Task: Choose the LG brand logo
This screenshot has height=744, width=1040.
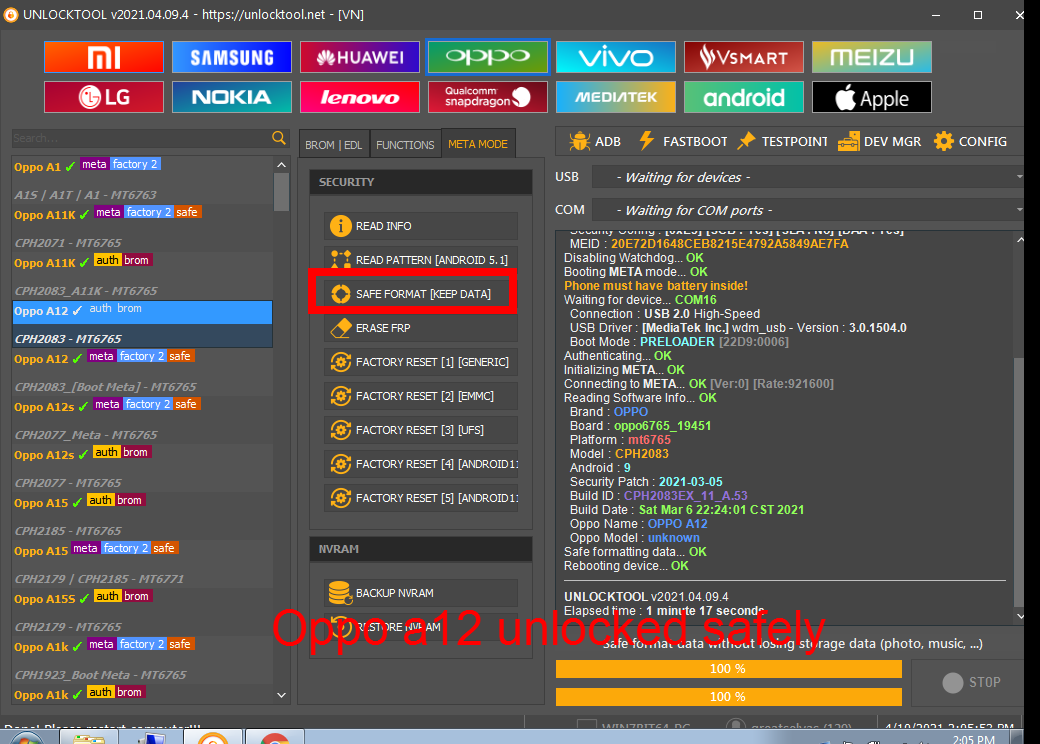Action: point(103,97)
